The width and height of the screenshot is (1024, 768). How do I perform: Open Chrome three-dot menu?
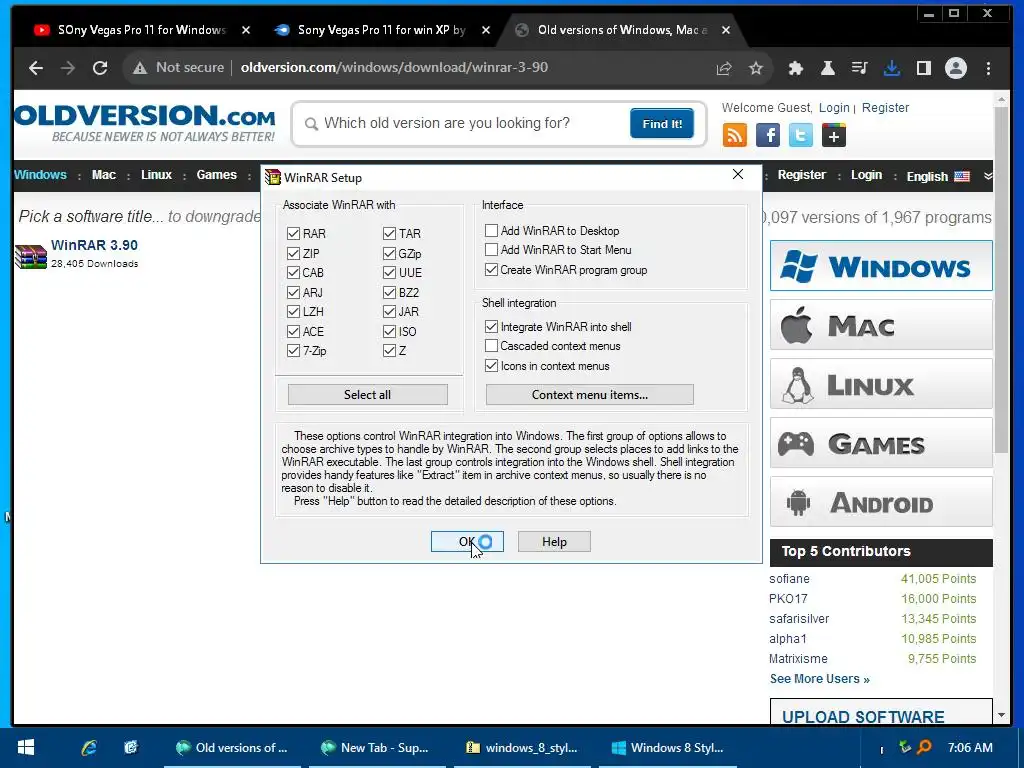[988, 68]
